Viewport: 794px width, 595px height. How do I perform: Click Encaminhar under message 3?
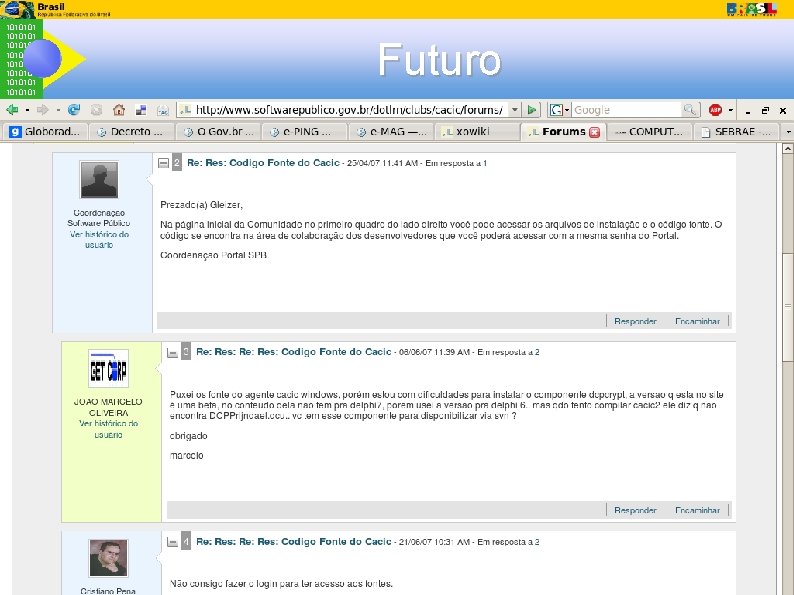pyautogui.click(x=697, y=510)
